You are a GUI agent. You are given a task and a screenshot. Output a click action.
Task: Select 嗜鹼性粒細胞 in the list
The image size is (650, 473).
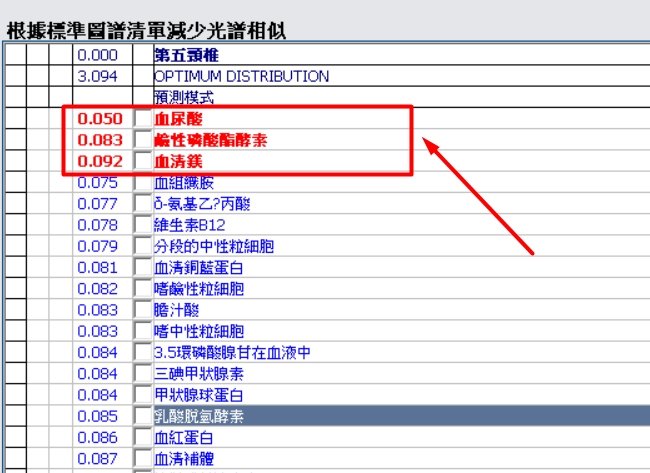point(199,289)
